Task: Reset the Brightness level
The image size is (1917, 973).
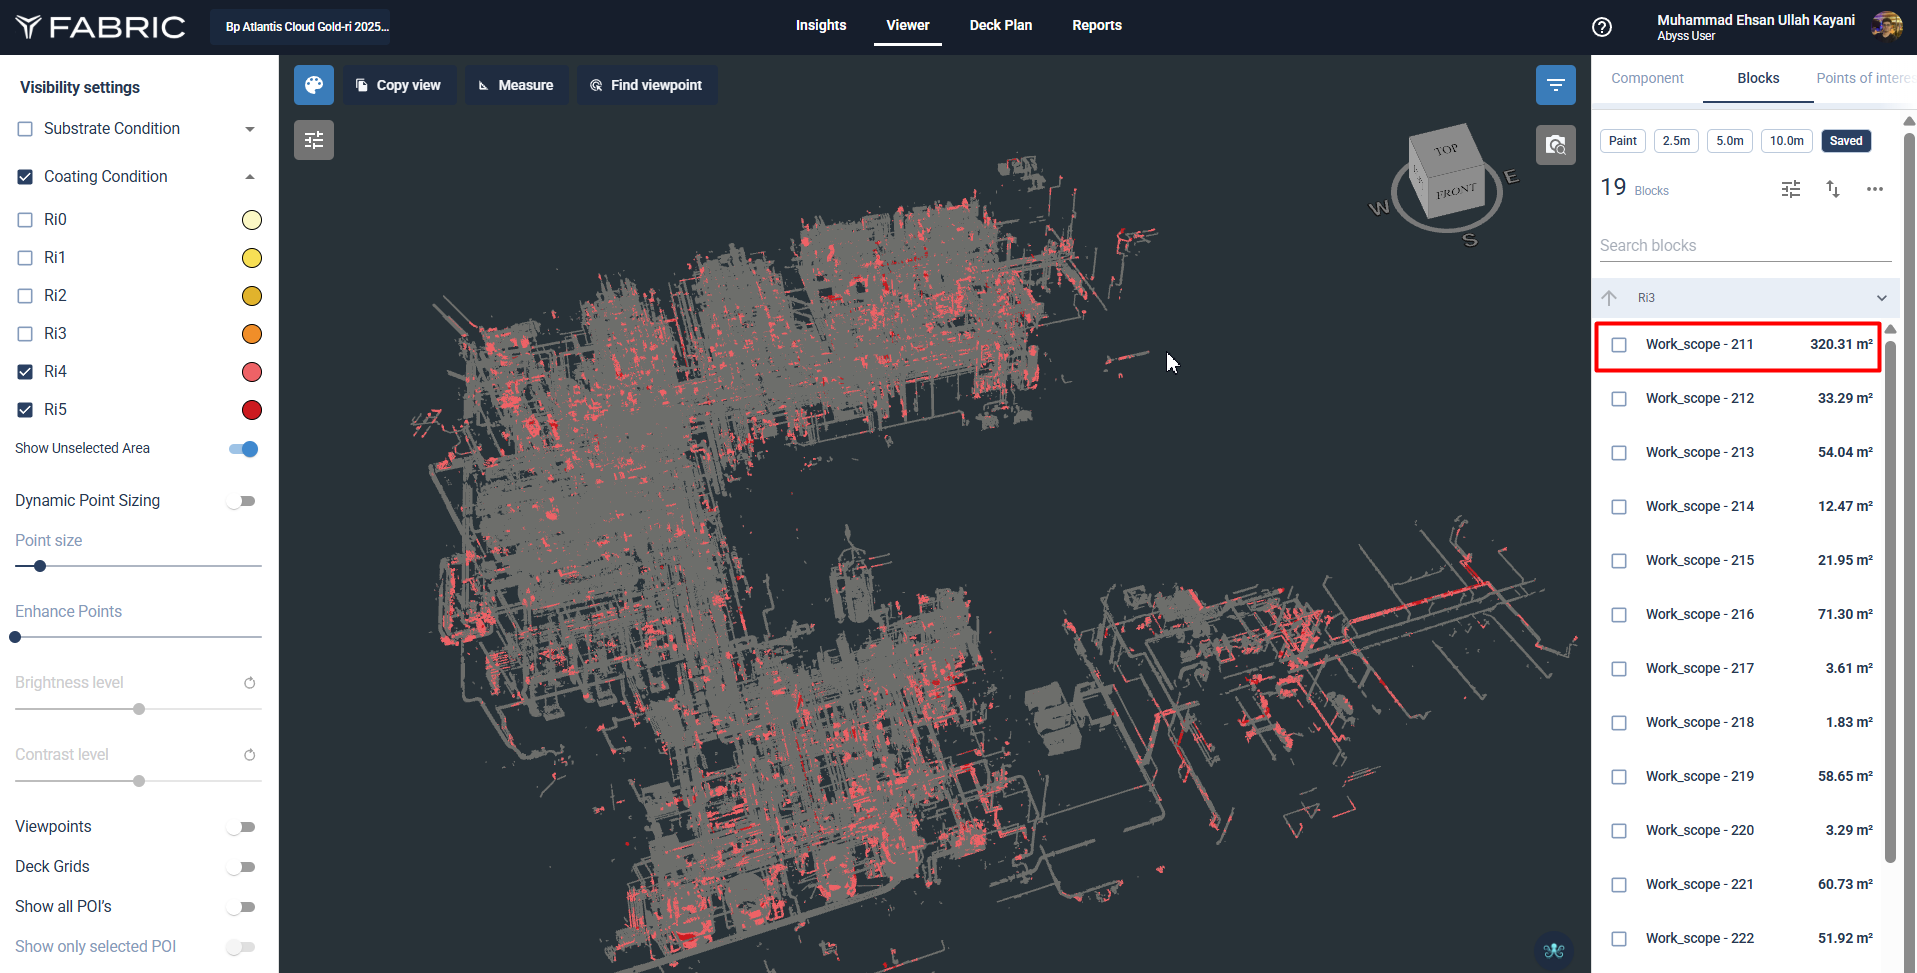Action: 250,683
